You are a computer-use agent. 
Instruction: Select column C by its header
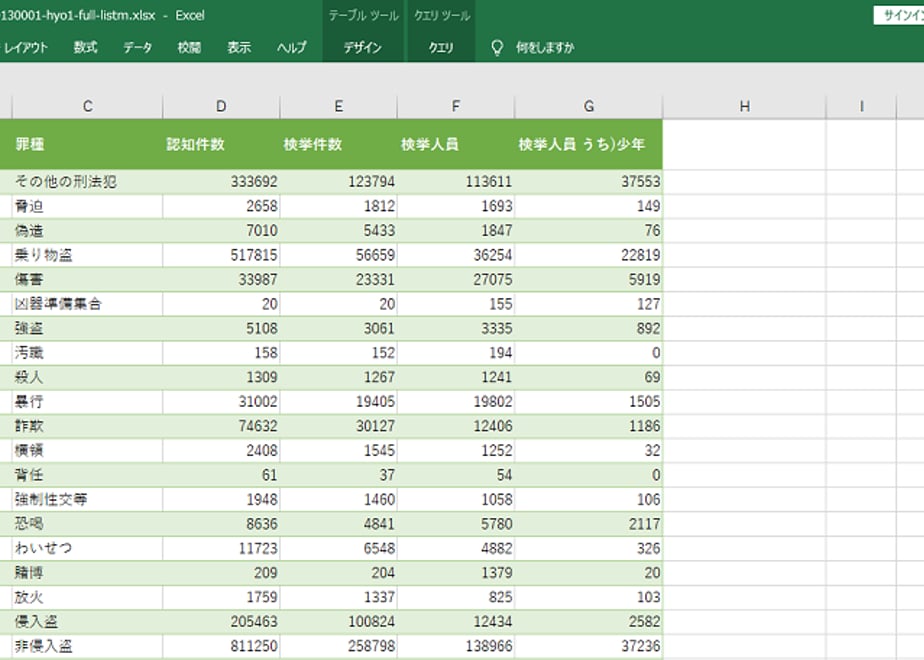tap(87, 106)
